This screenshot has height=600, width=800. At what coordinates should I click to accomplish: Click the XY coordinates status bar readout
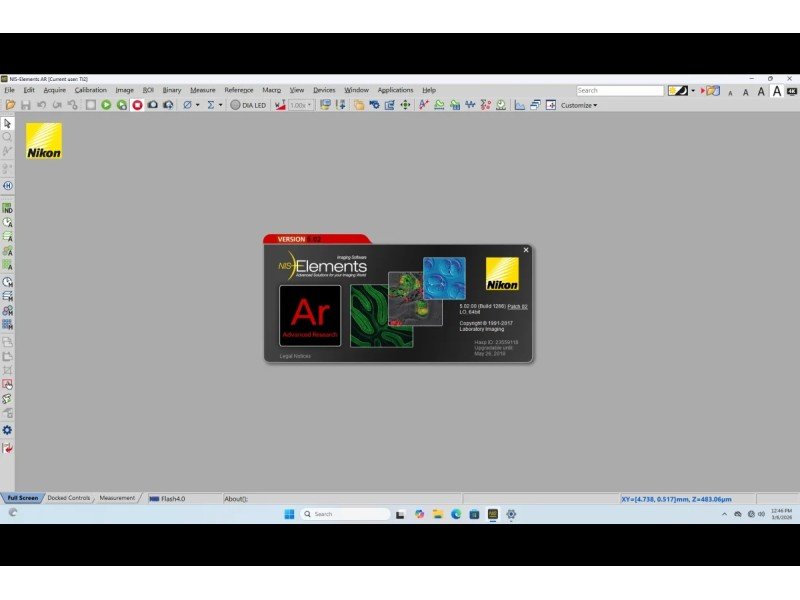click(676, 499)
